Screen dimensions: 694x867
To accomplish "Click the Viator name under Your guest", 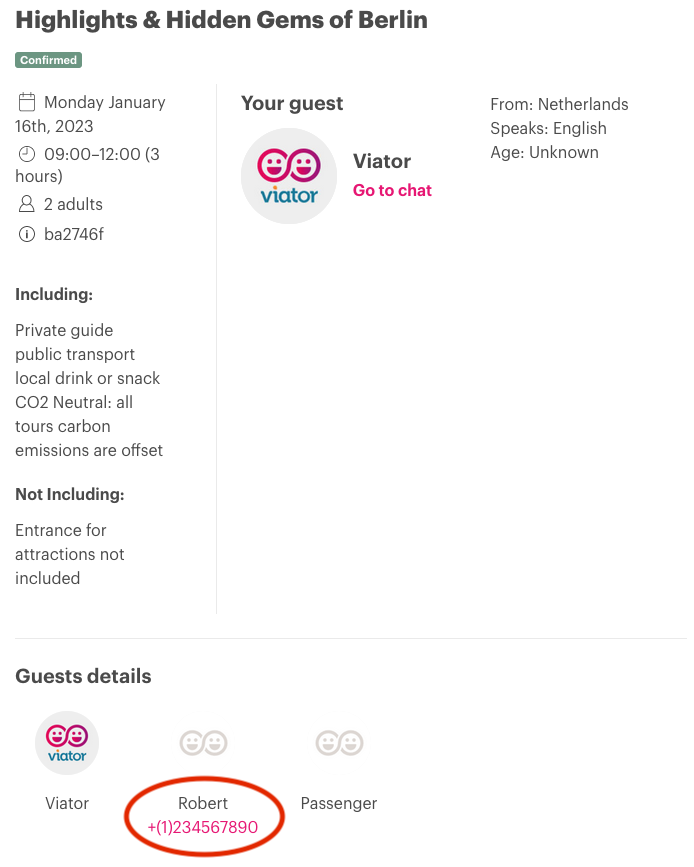I will pyautogui.click(x=382, y=161).
